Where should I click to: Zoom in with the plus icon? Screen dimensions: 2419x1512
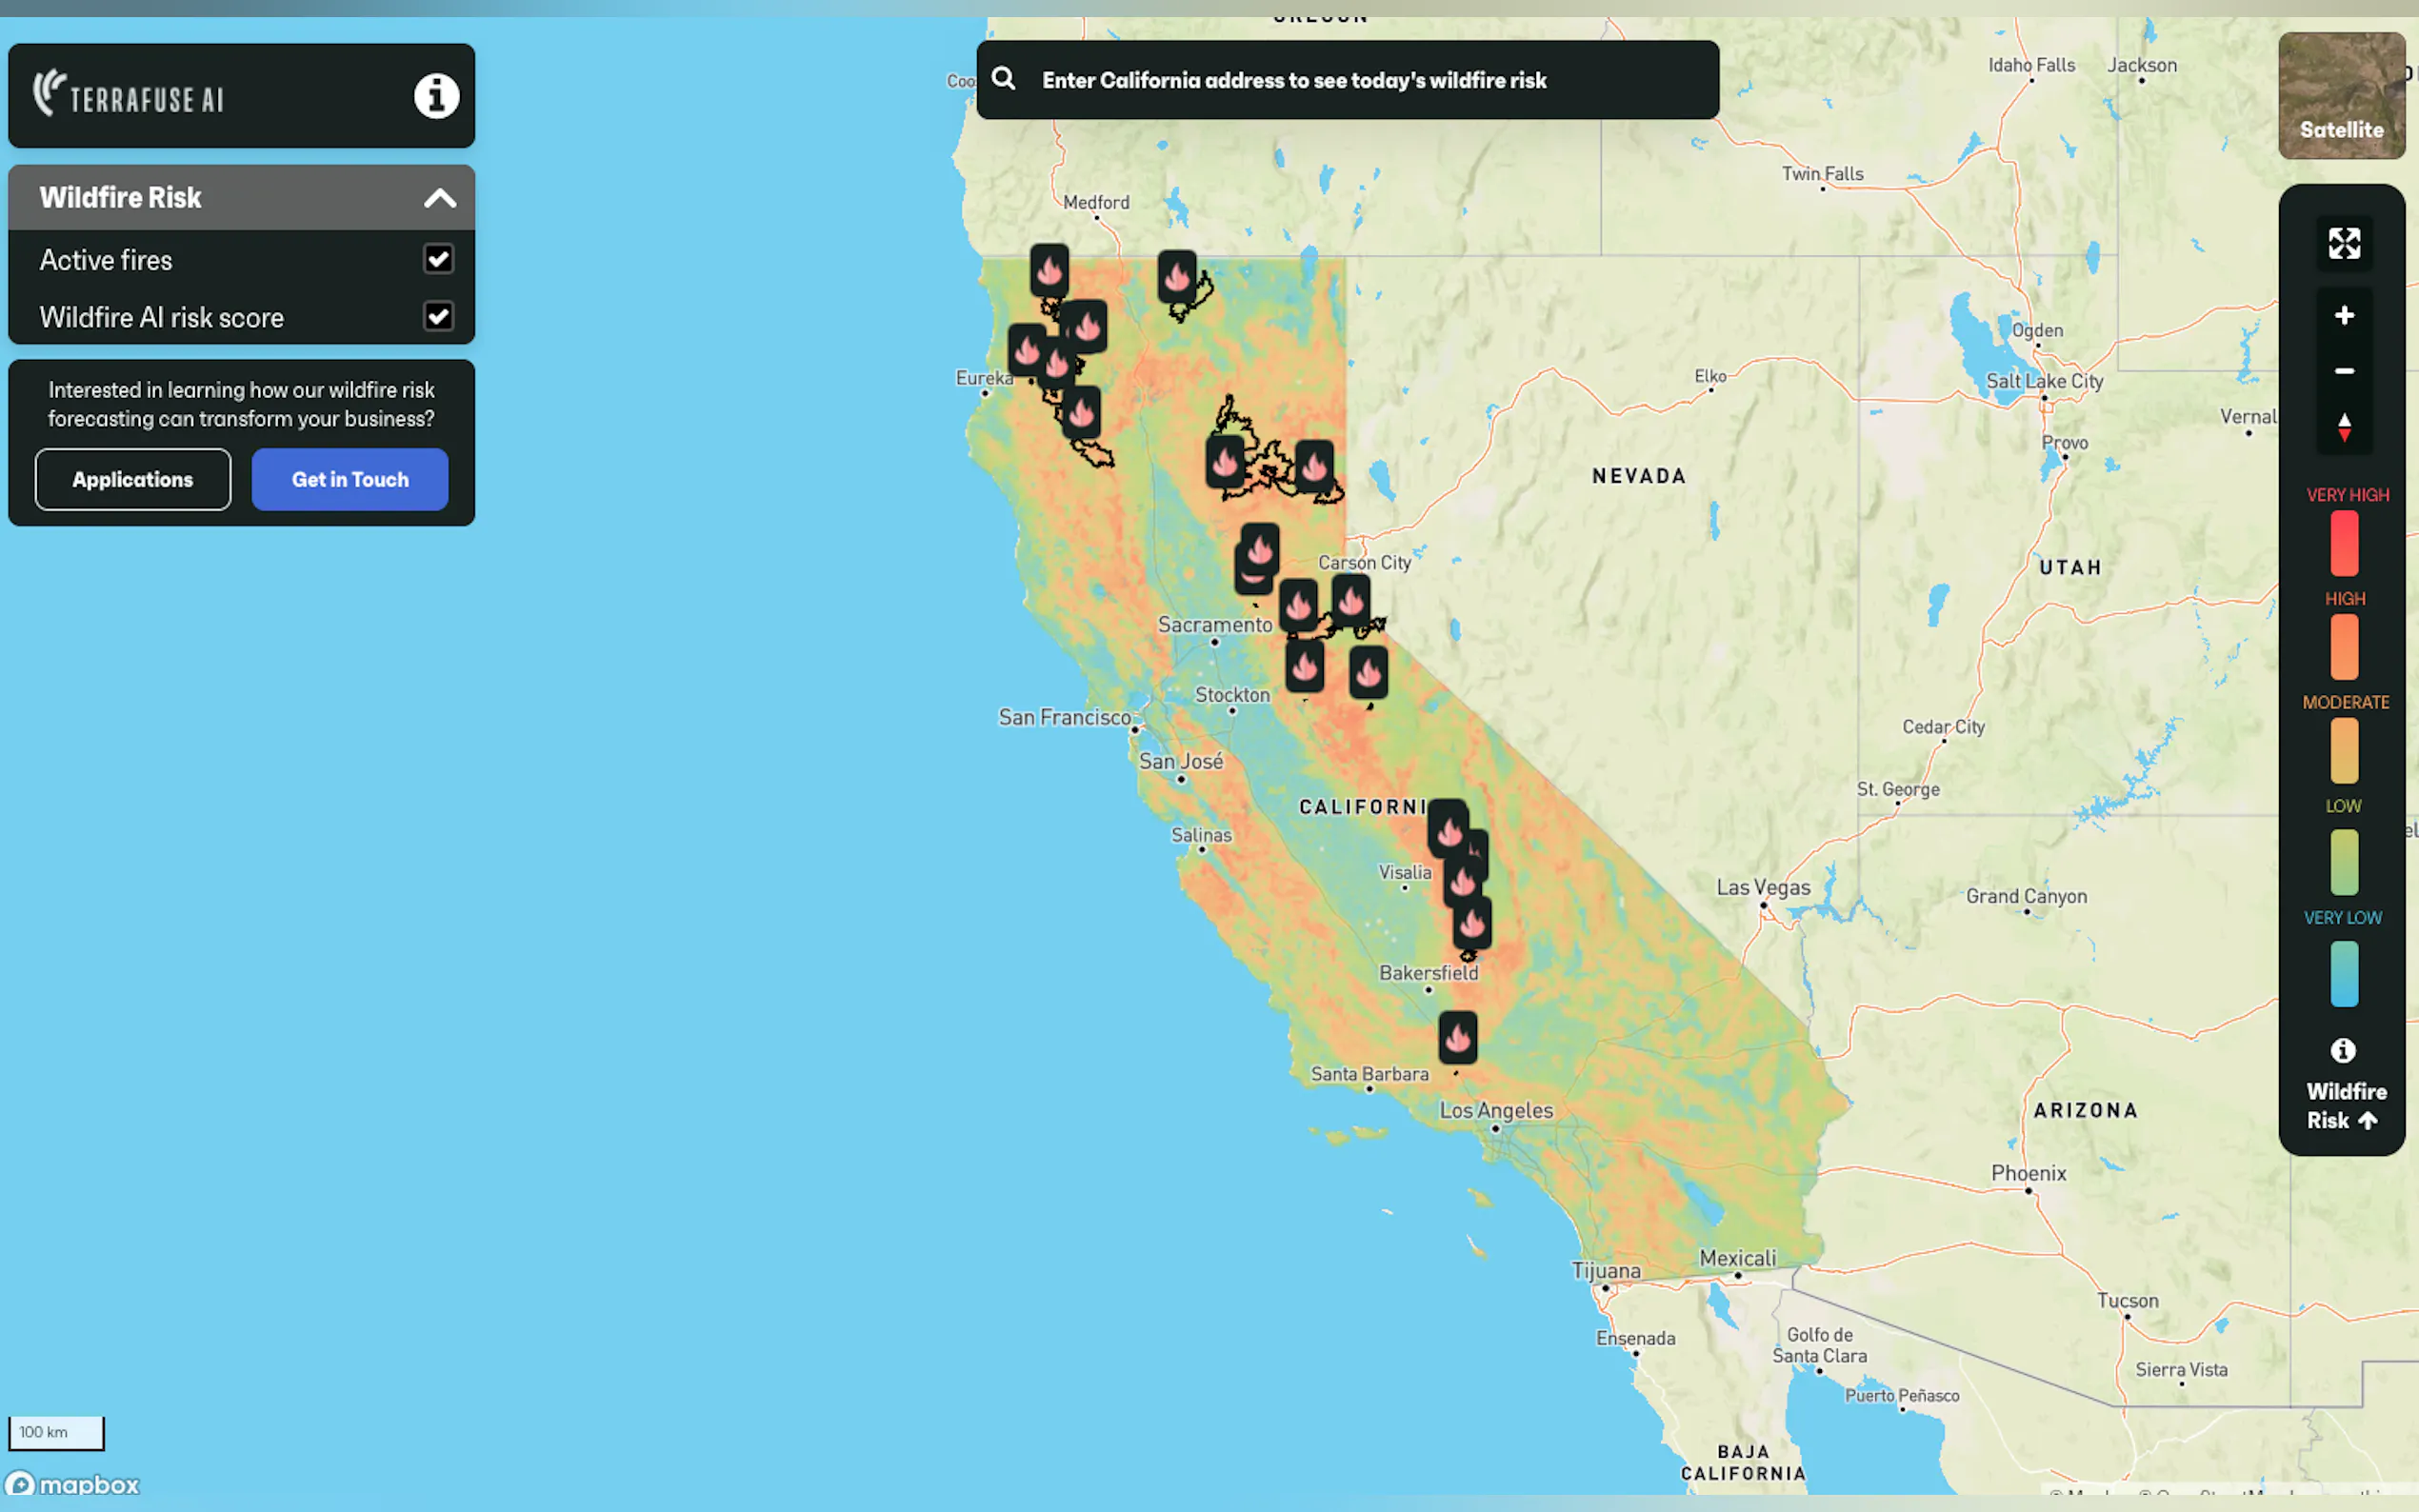click(2343, 316)
